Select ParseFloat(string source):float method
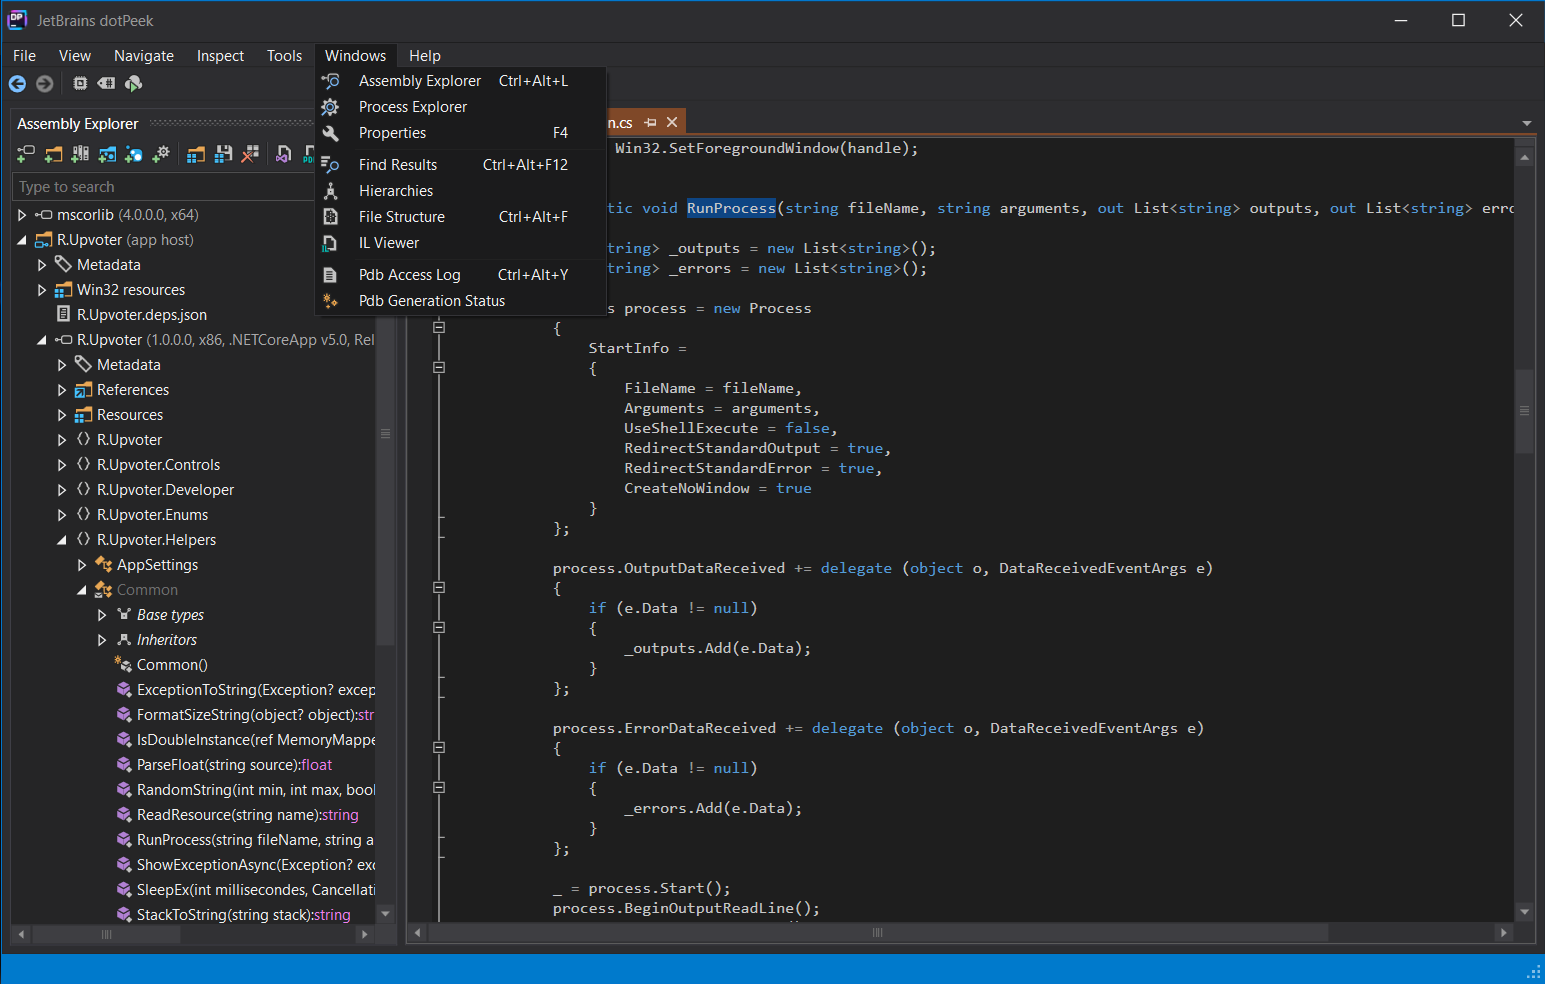The width and height of the screenshot is (1545, 984). (234, 765)
